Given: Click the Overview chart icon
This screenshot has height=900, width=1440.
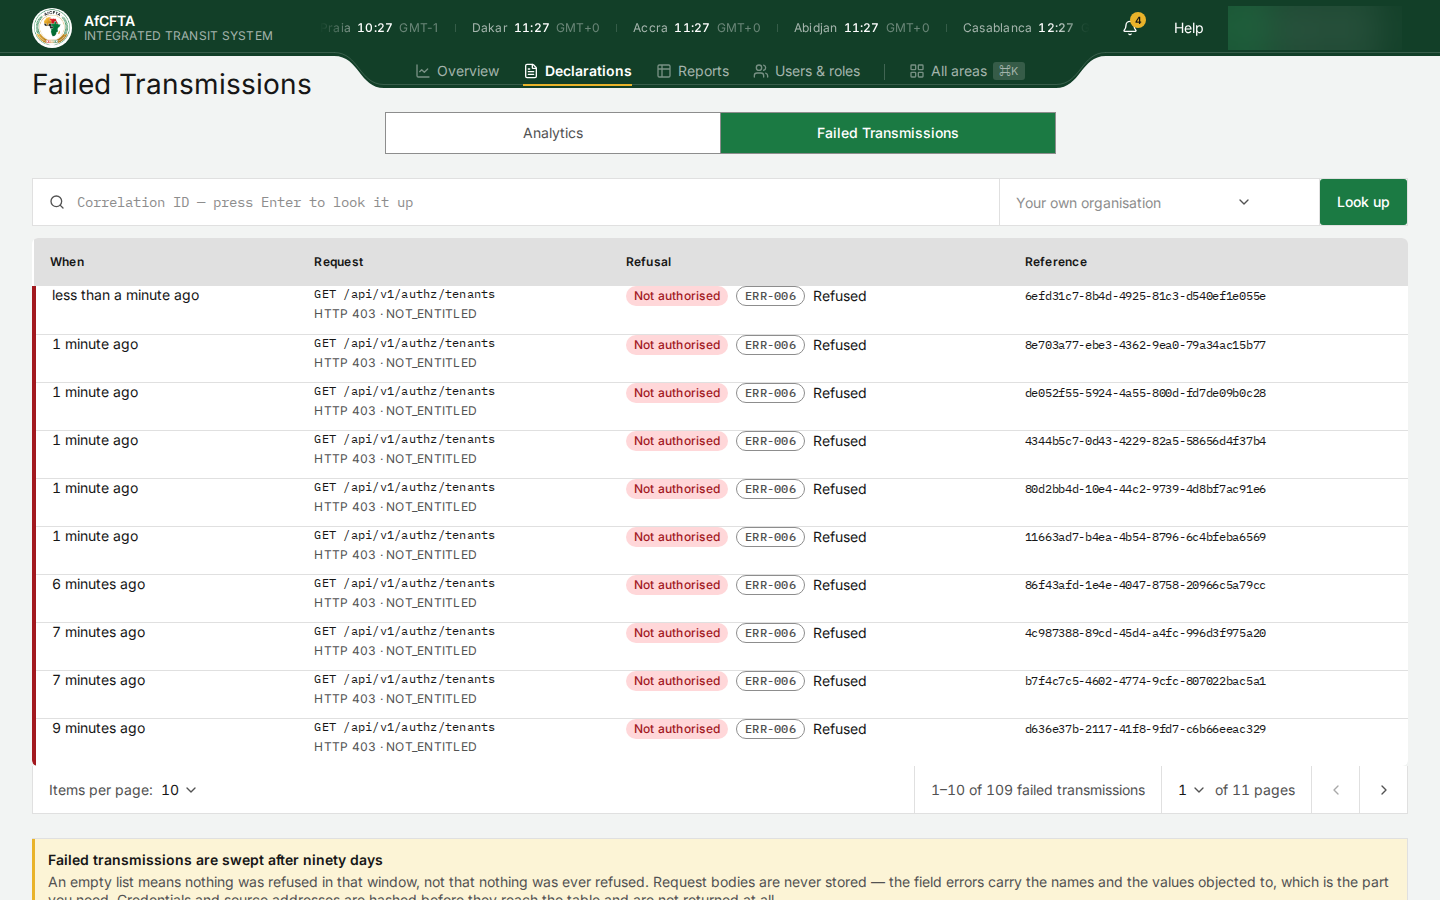Looking at the screenshot, I should (x=423, y=71).
